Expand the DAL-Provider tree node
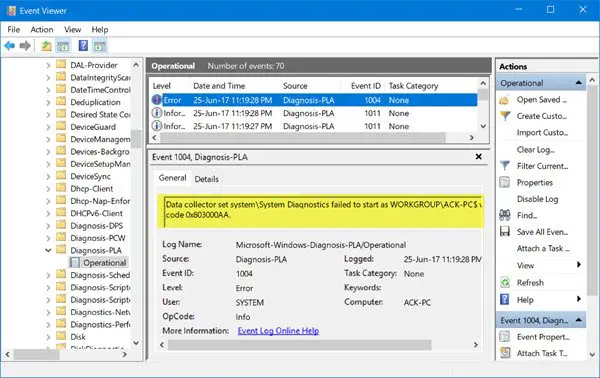 [48, 65]
